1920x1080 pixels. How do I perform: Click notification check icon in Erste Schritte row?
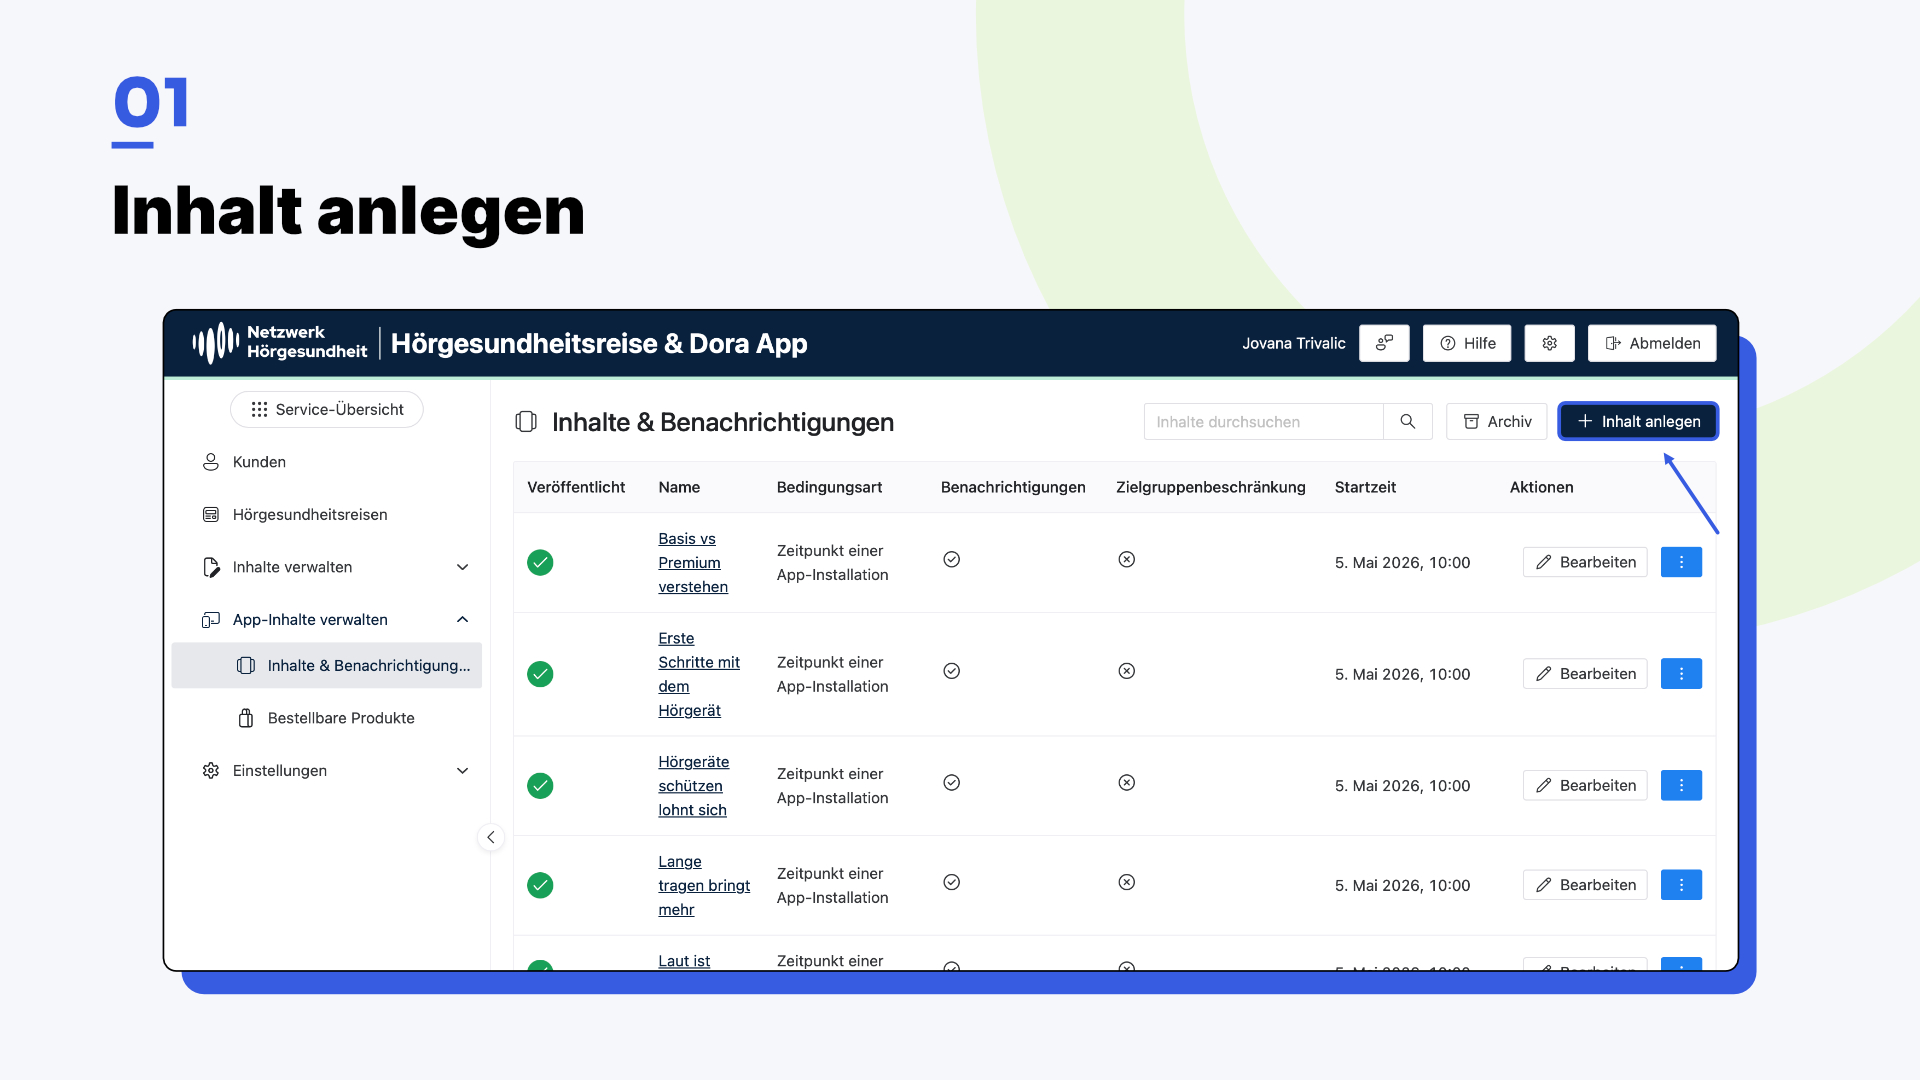[952, 671]
